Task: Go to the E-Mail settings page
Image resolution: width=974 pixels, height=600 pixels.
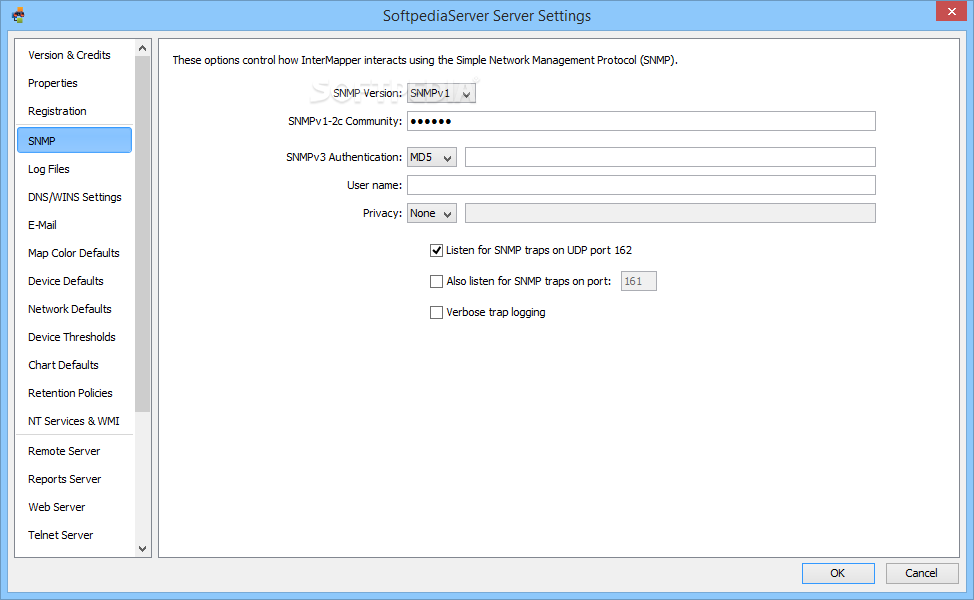Action: coord(42,225)
